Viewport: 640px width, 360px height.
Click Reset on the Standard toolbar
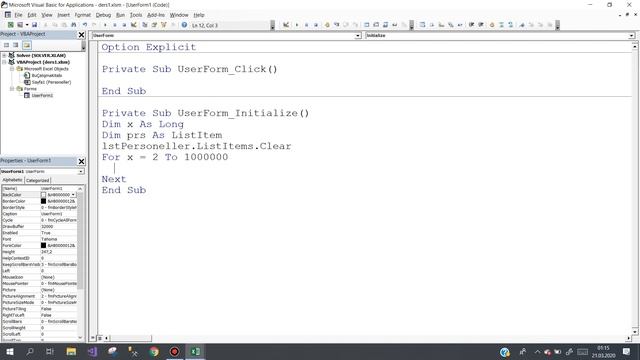124,25
